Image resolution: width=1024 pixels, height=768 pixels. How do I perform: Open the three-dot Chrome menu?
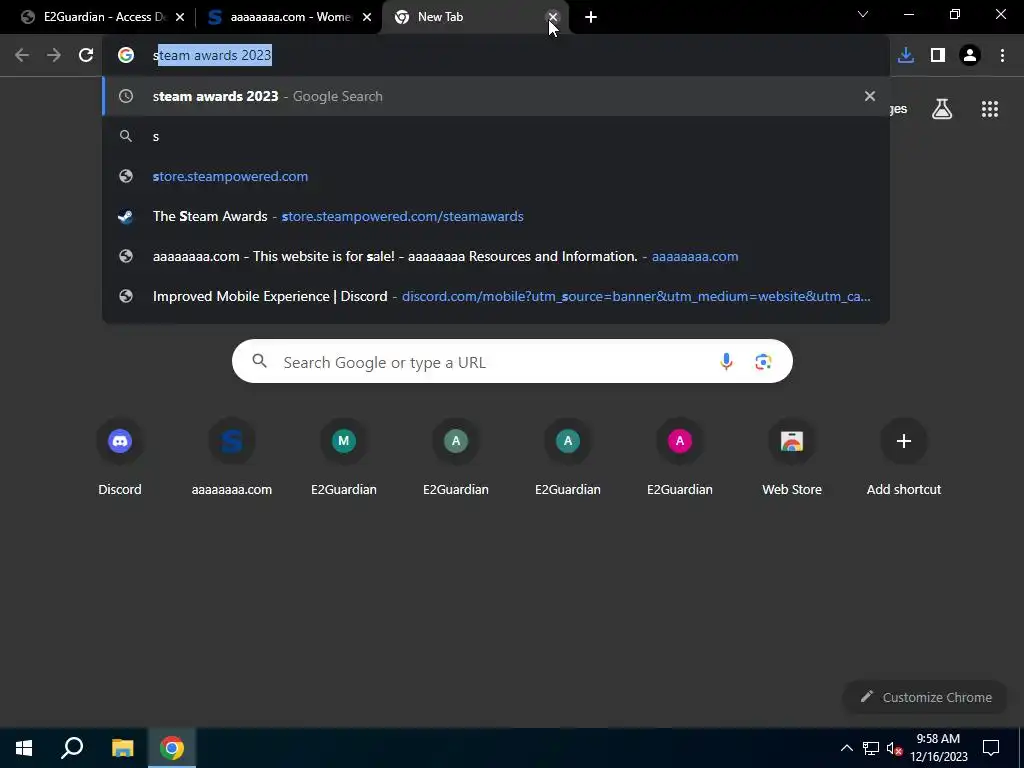click(1002, 56)
